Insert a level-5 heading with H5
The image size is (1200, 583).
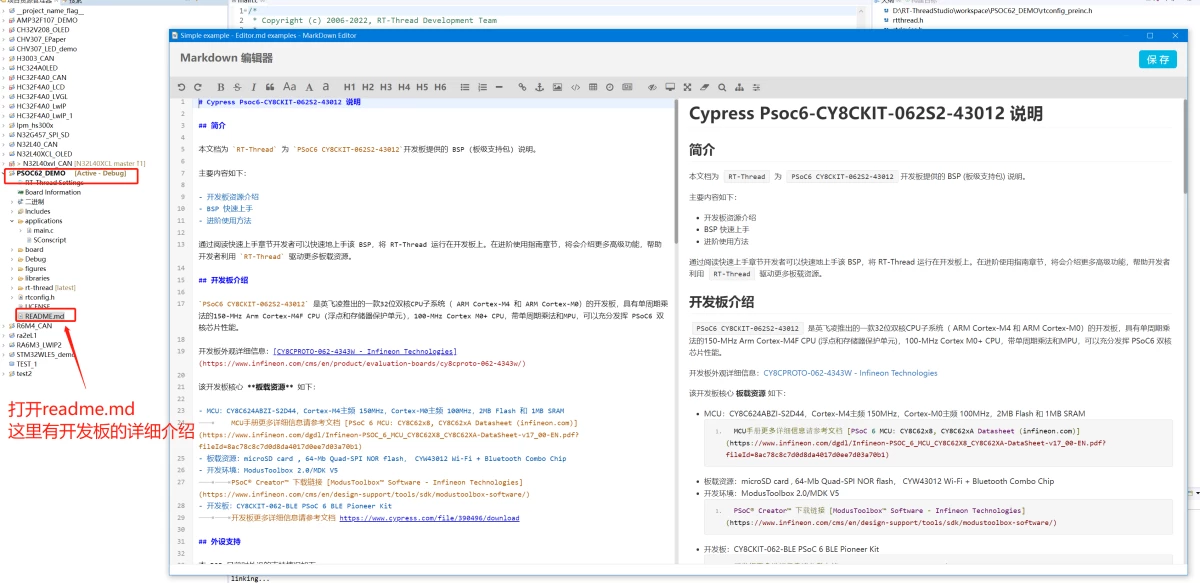(422, 87)
